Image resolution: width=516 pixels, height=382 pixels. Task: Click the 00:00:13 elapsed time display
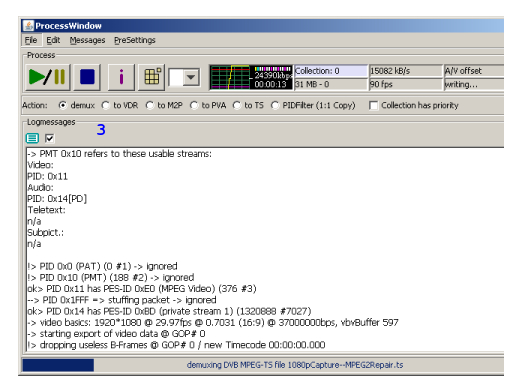tap(270, 84)
